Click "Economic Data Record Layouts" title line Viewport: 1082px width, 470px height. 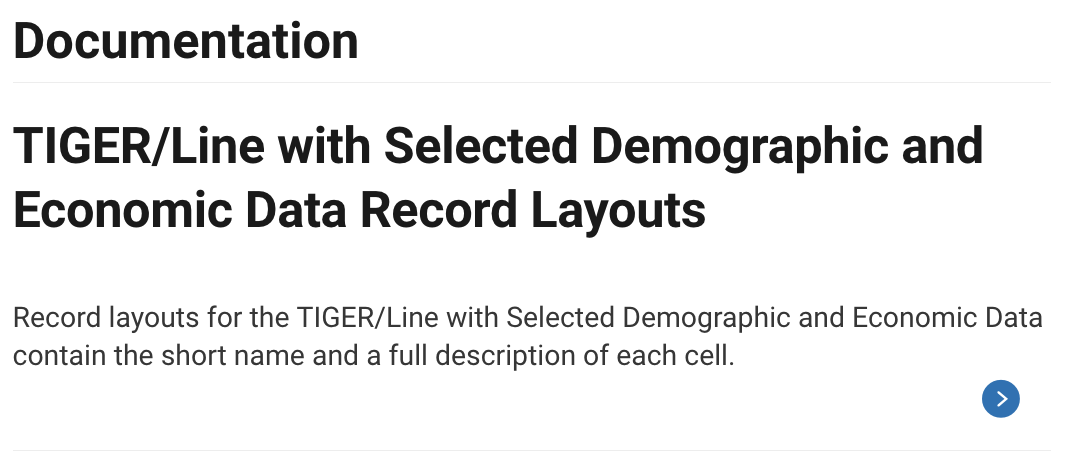359,211
